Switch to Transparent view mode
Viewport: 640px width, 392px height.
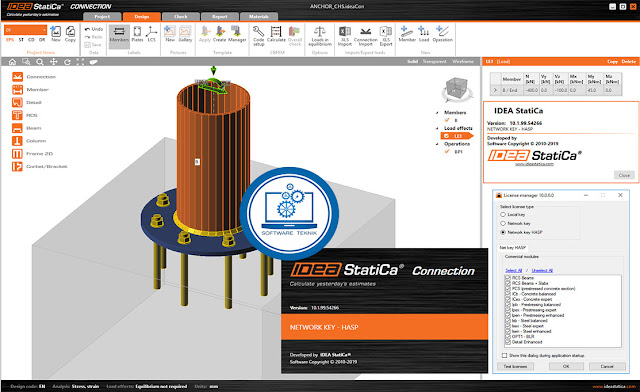[x=434, y=62]
